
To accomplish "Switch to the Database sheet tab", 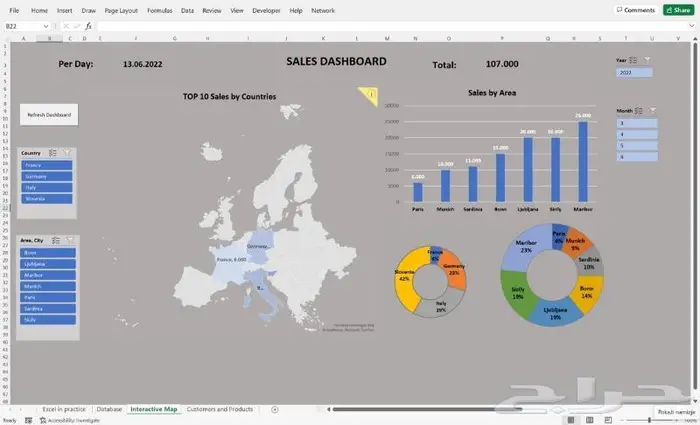I will 109,409.
